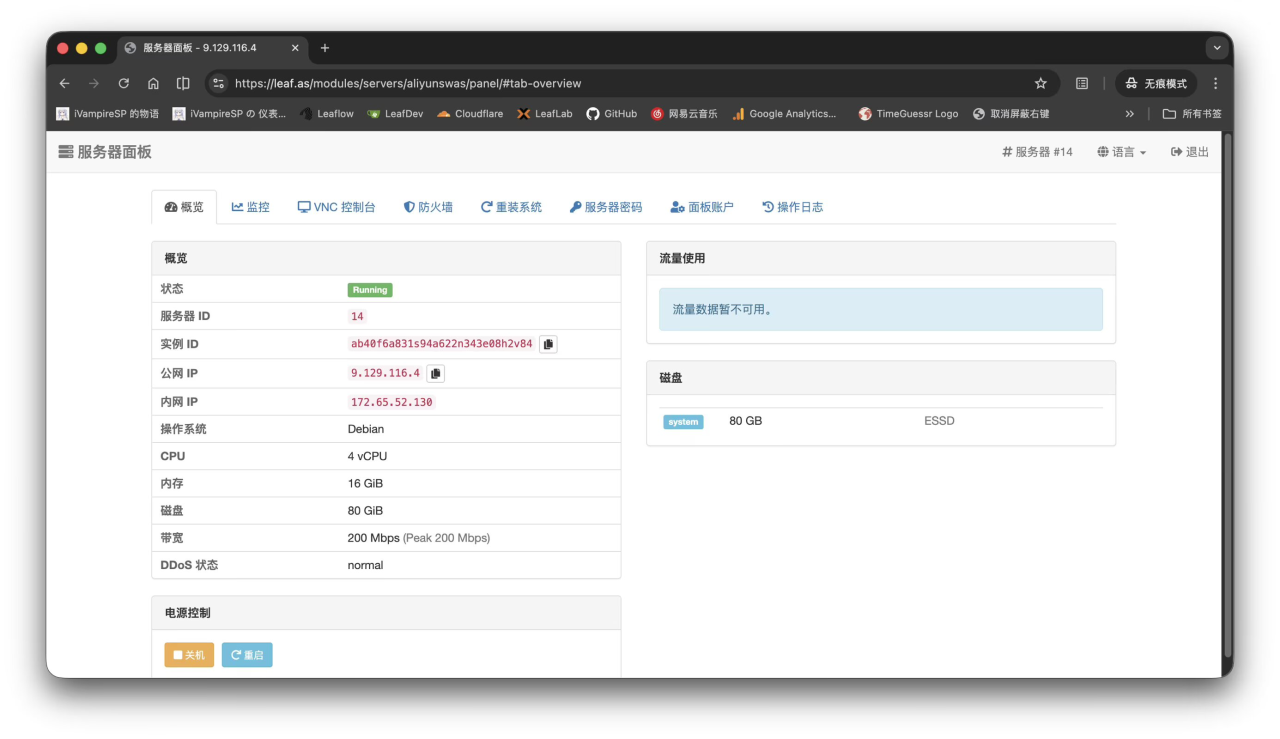
Task: Copy the instance ID to clipboard
Action: pos(548,344)
